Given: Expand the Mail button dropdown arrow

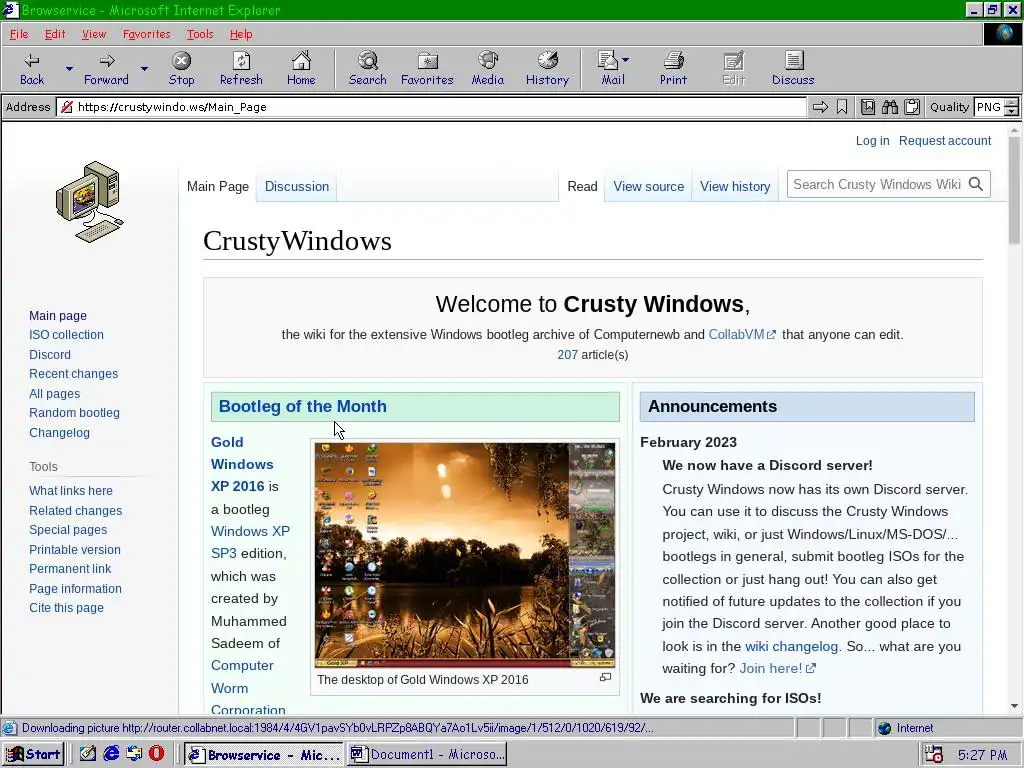Looking at the screenshot, I should tap(626, 60).
